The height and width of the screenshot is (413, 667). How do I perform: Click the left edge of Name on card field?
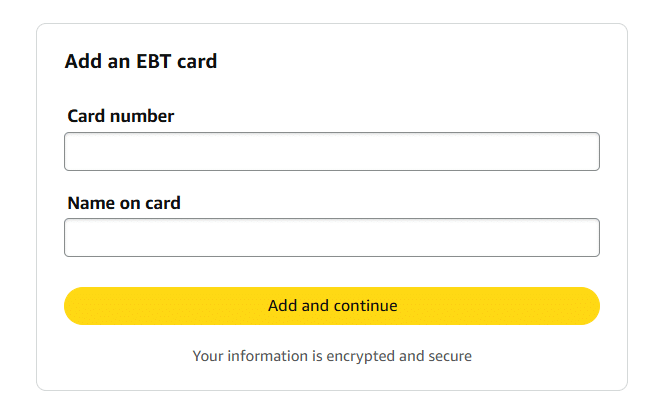(x=72, y=237)
